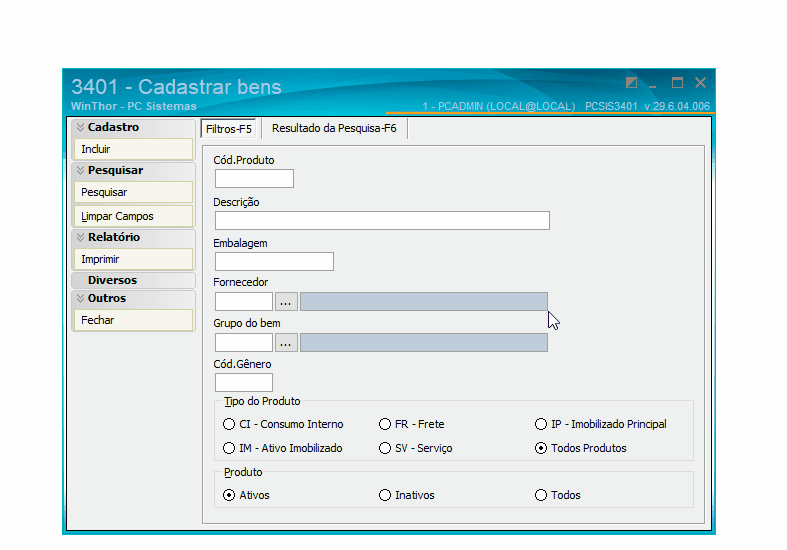Print report with Imprimir button
The image size is (787, 550).
click(x=134, y=259)
